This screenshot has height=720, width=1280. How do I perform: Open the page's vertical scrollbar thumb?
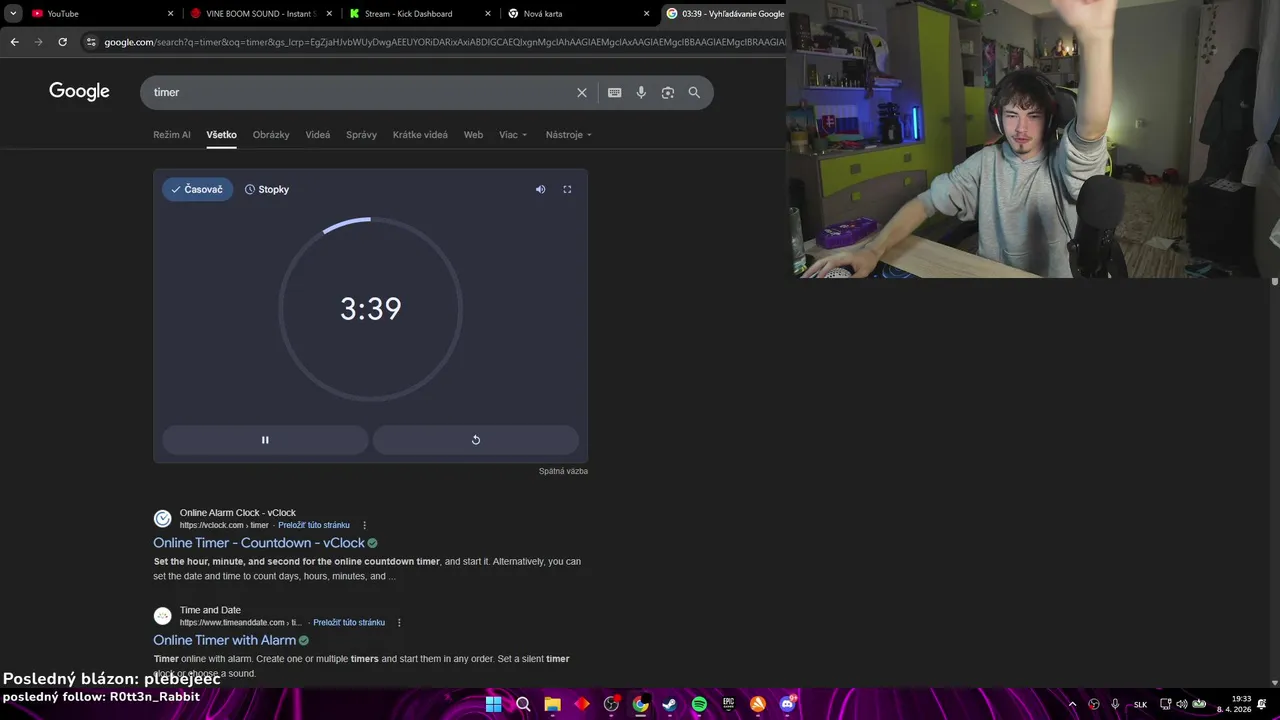click(x=1275, y=282)
